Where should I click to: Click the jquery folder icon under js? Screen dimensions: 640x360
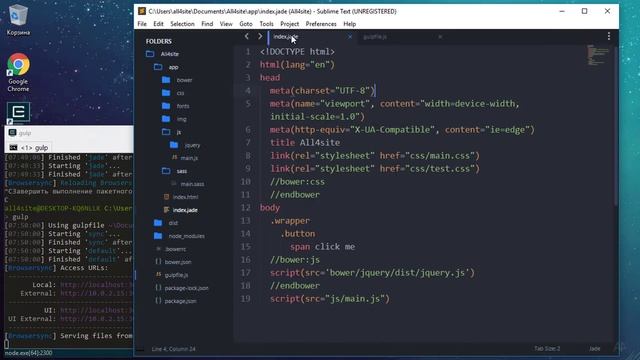[174, 144]
